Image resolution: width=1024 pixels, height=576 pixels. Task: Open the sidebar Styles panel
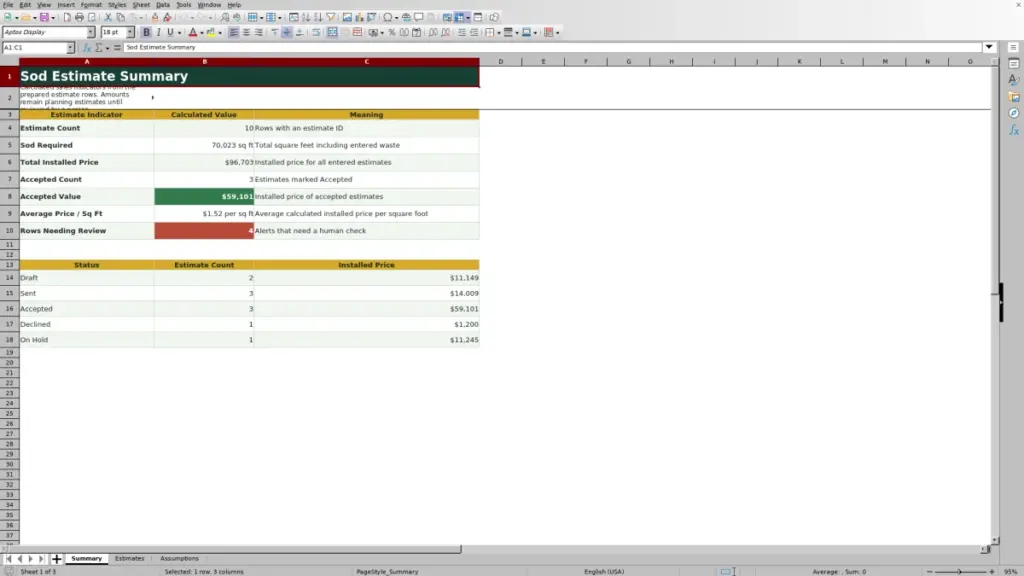tap(1014, 80)
